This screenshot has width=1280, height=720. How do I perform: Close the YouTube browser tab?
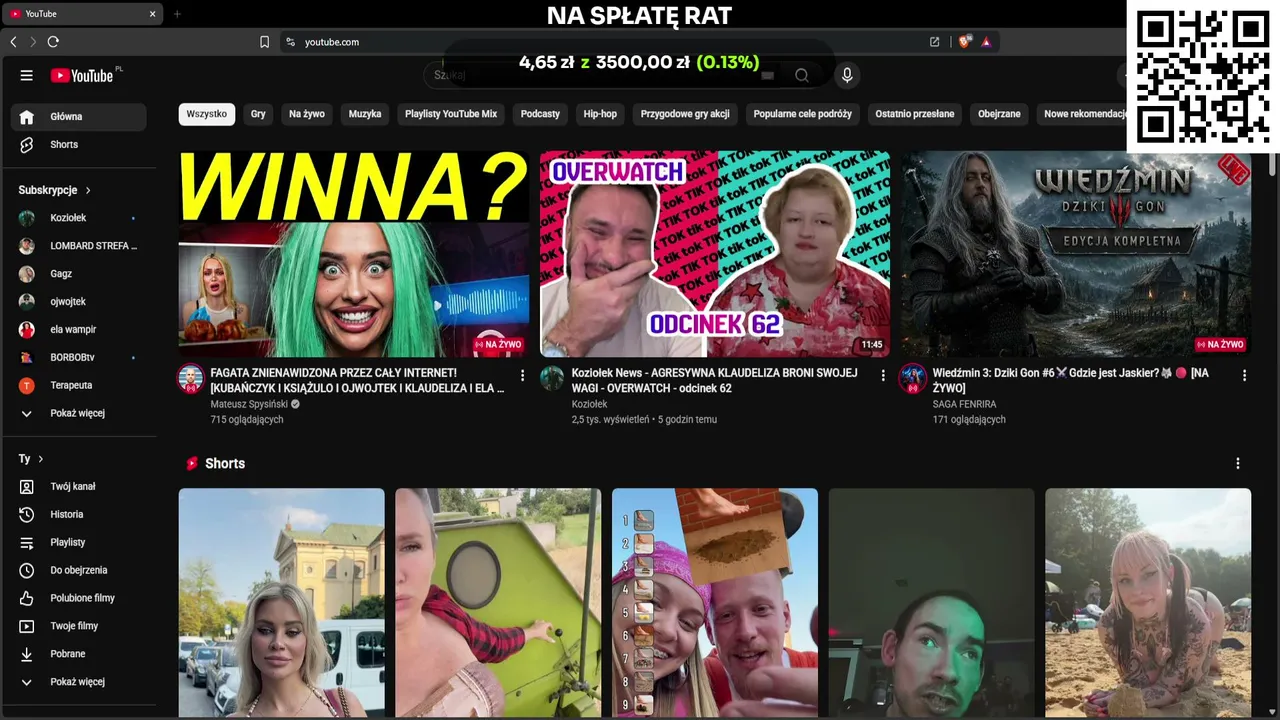pyautogui.click(x=153, y=14)
